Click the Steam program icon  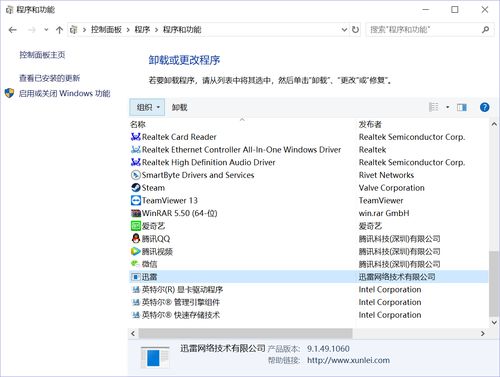point(136,188)
